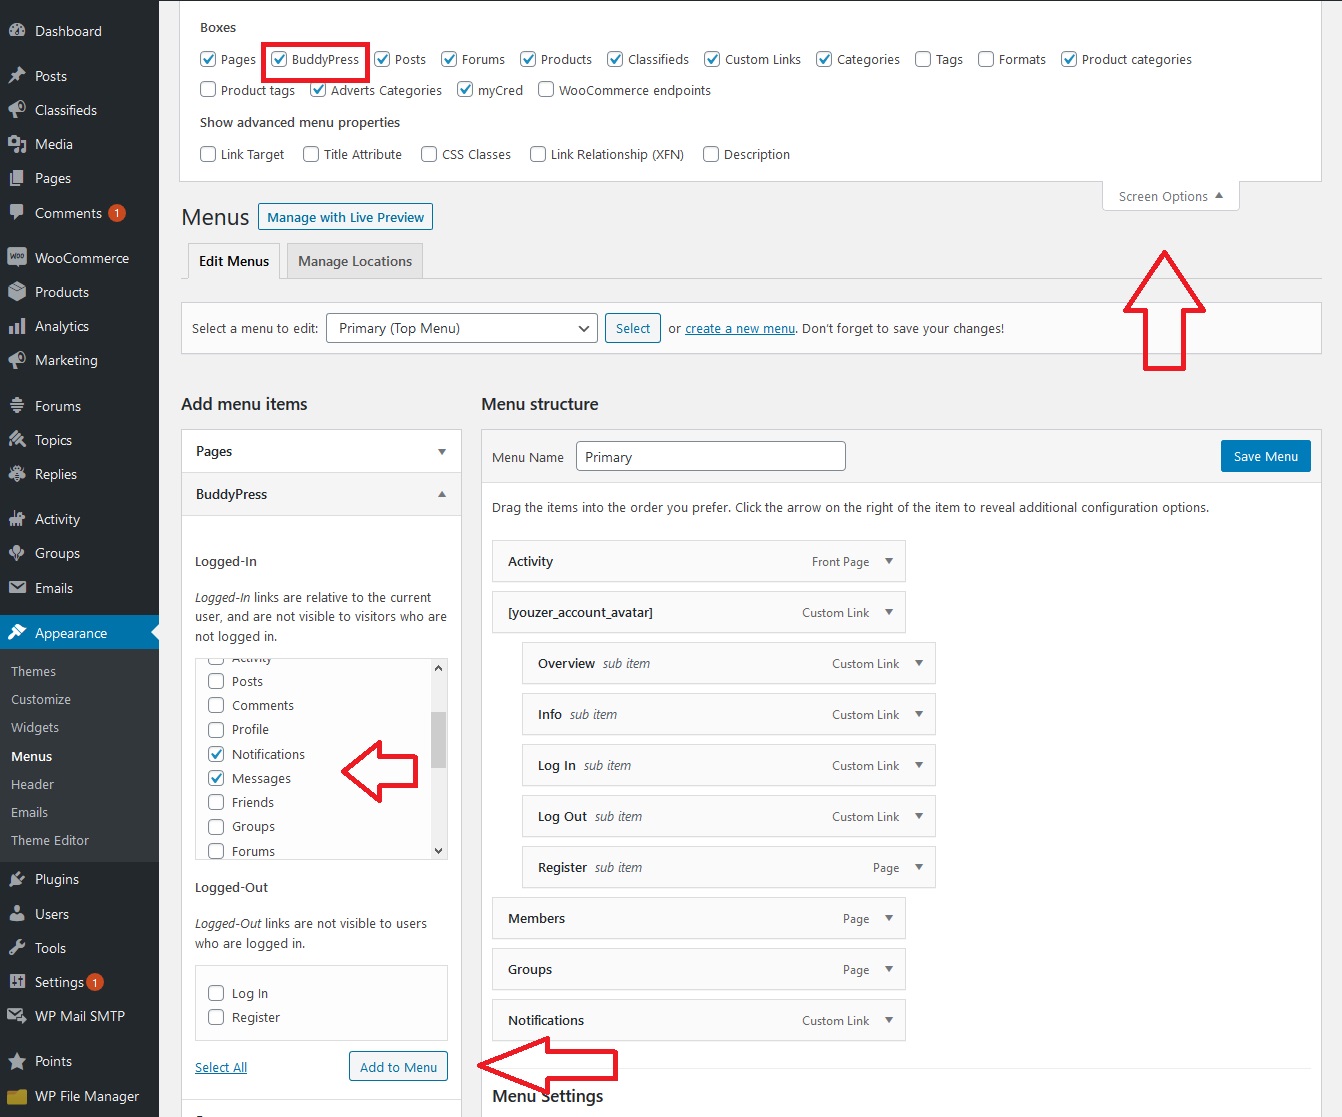Click the Activity sidebar icon

17,519
